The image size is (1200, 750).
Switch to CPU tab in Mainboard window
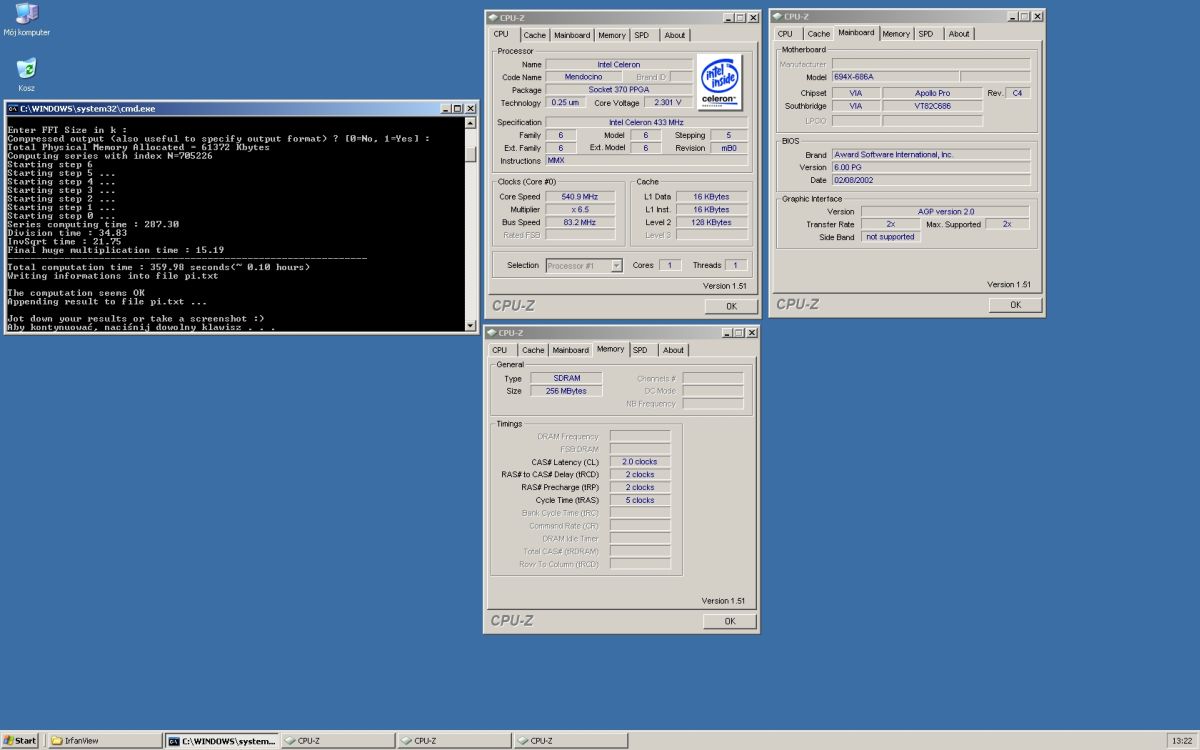tap(785, 34)
